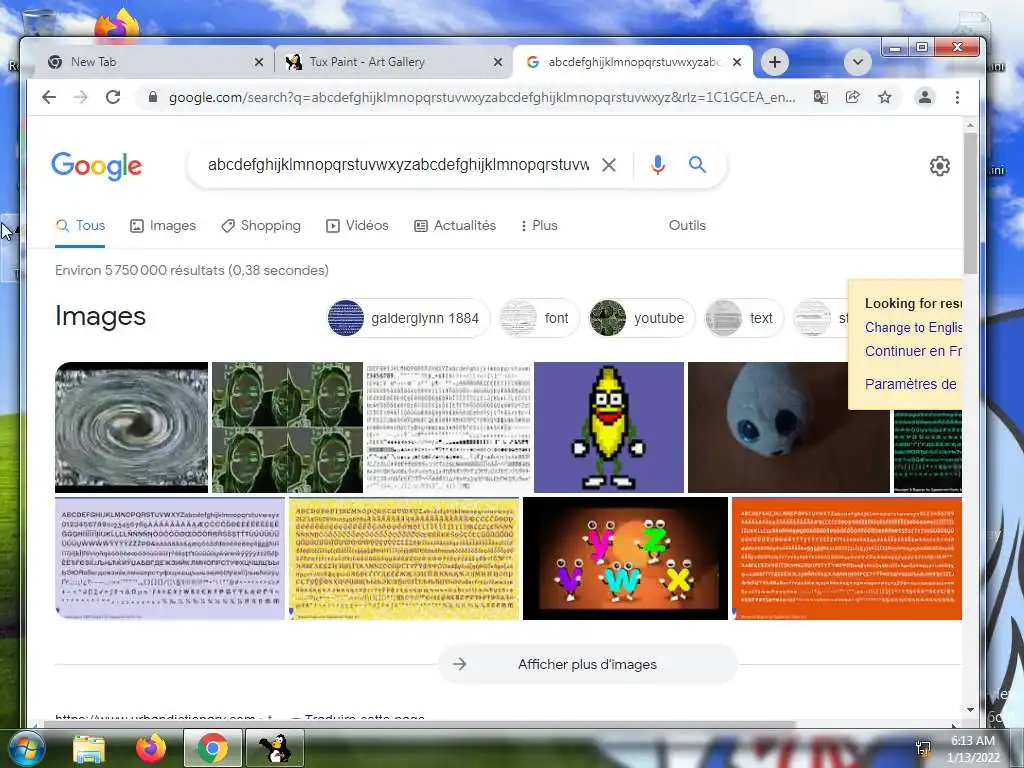Open the white character map thumbnail
Screen dimensions: 1024x768
pyautogui.click(x=449, y=427)
